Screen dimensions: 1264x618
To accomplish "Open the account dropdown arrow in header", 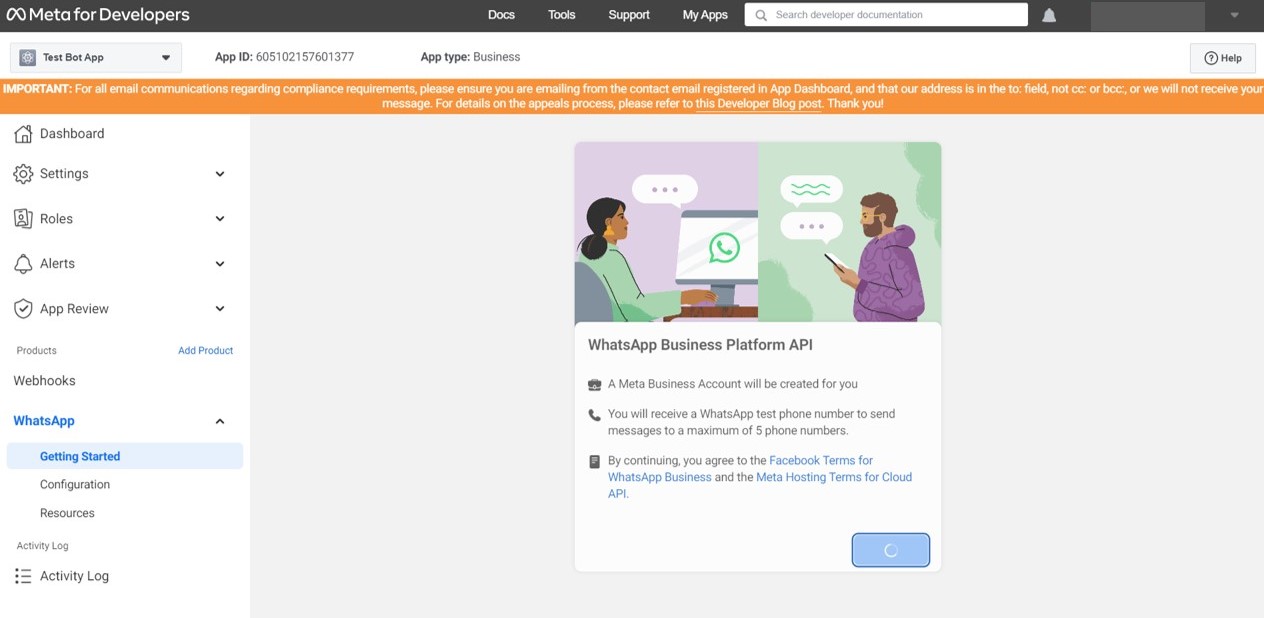I will click(x=1234, y=15).
